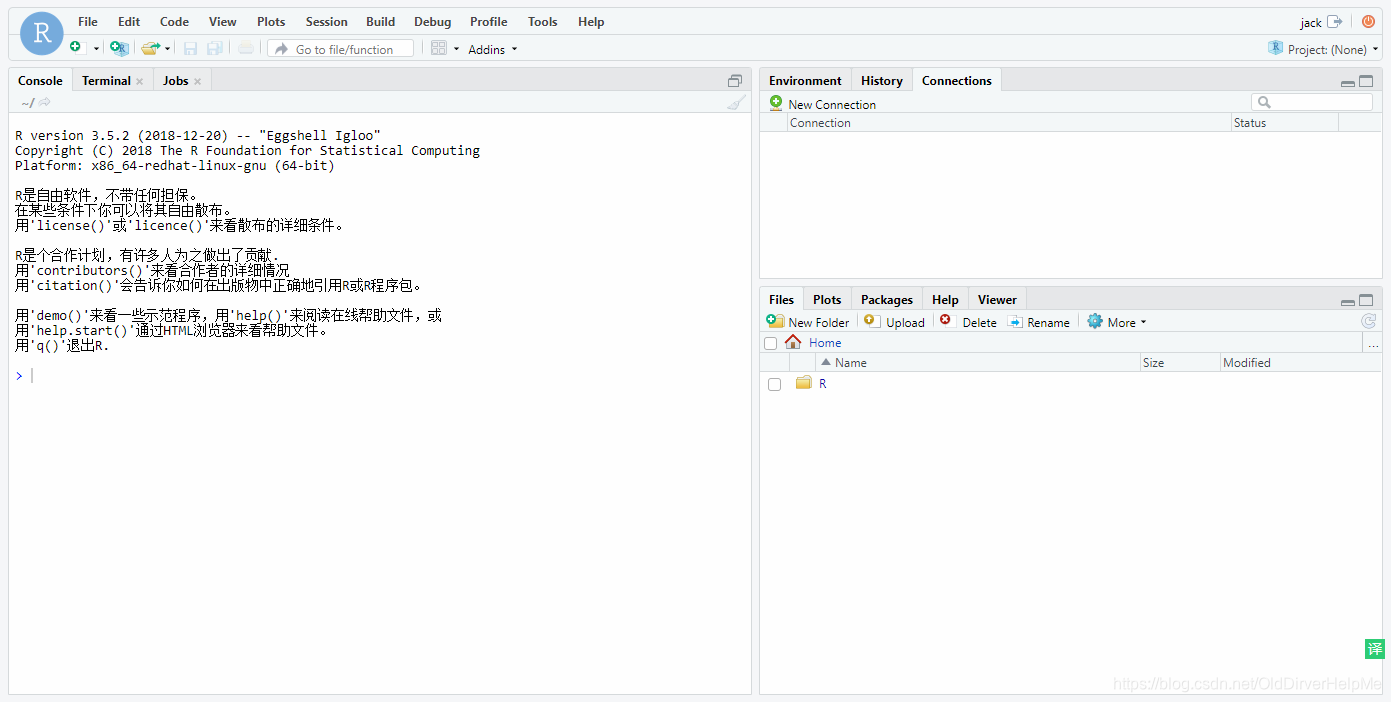
Task: Click the view current directory arrow icon
Action: [x=44, y=102]
